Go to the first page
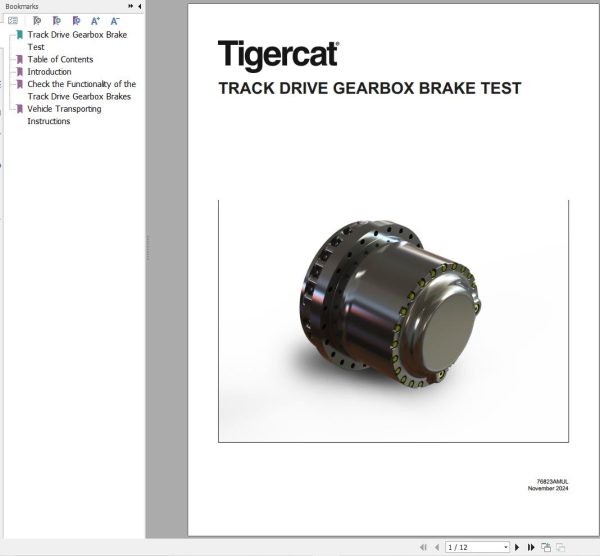This screenshot has height=556, width=600. tap(423, 547)
